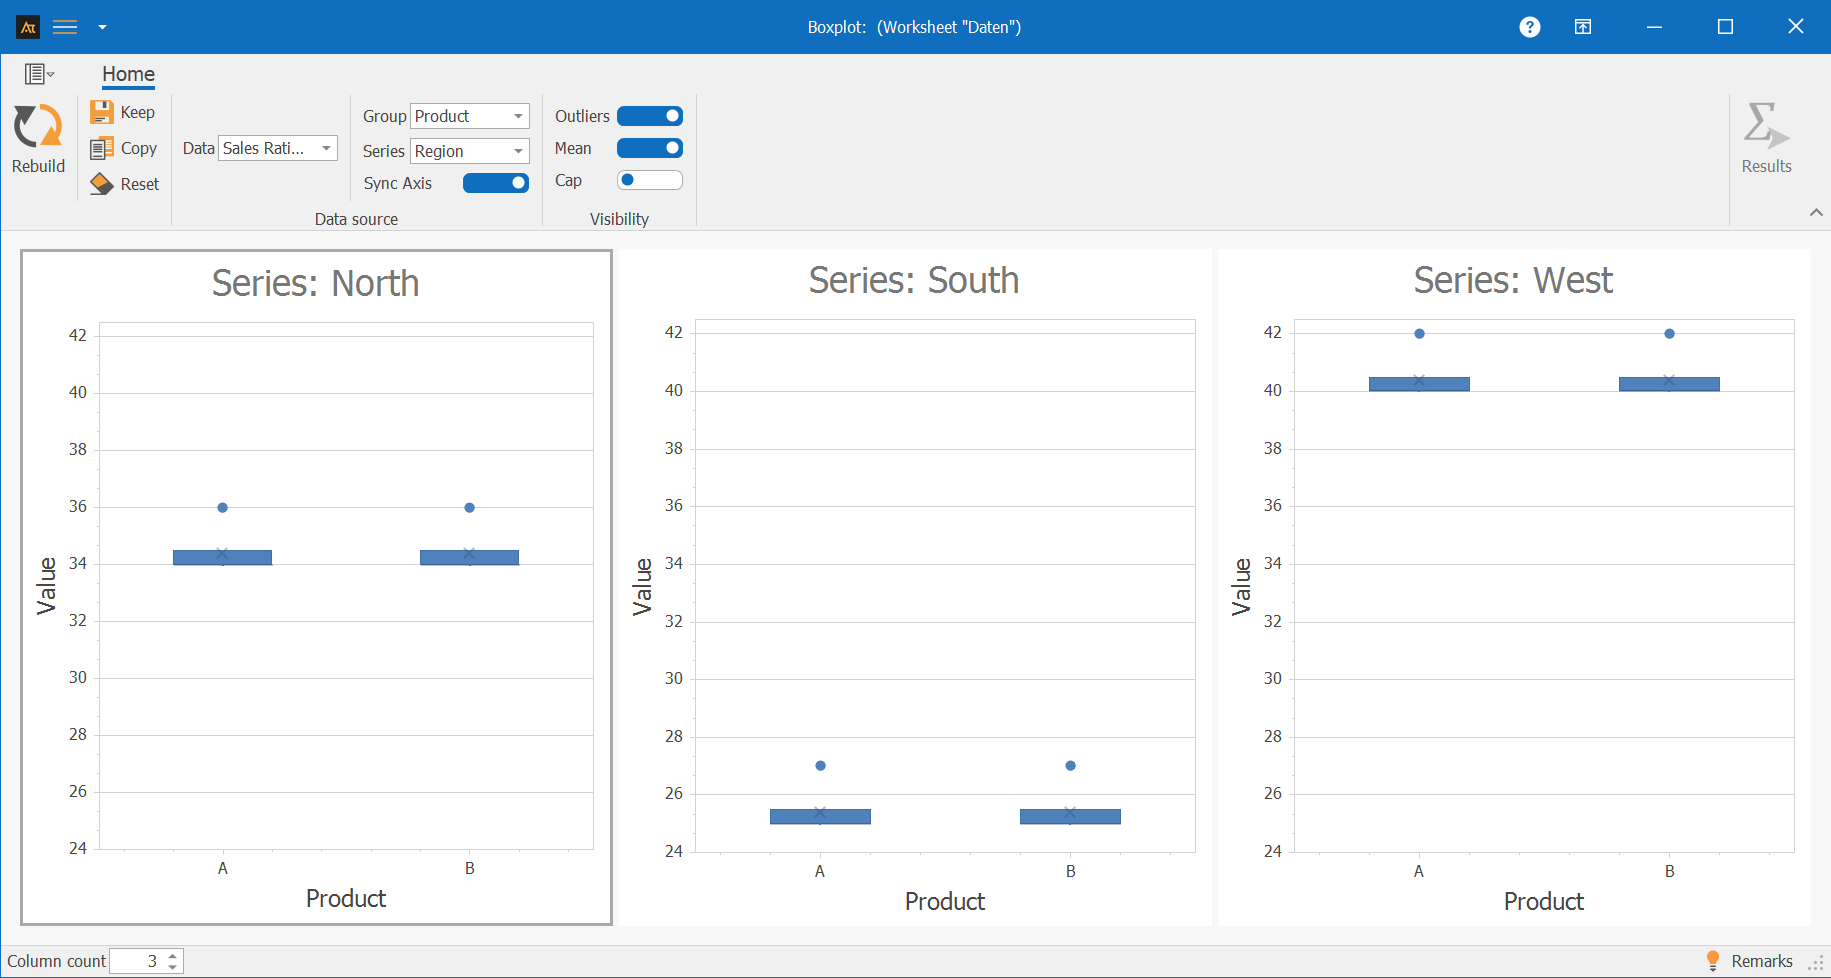The image size is (1831, 978).
Task: Open the help question mark icon
Action: point(1529,27)
